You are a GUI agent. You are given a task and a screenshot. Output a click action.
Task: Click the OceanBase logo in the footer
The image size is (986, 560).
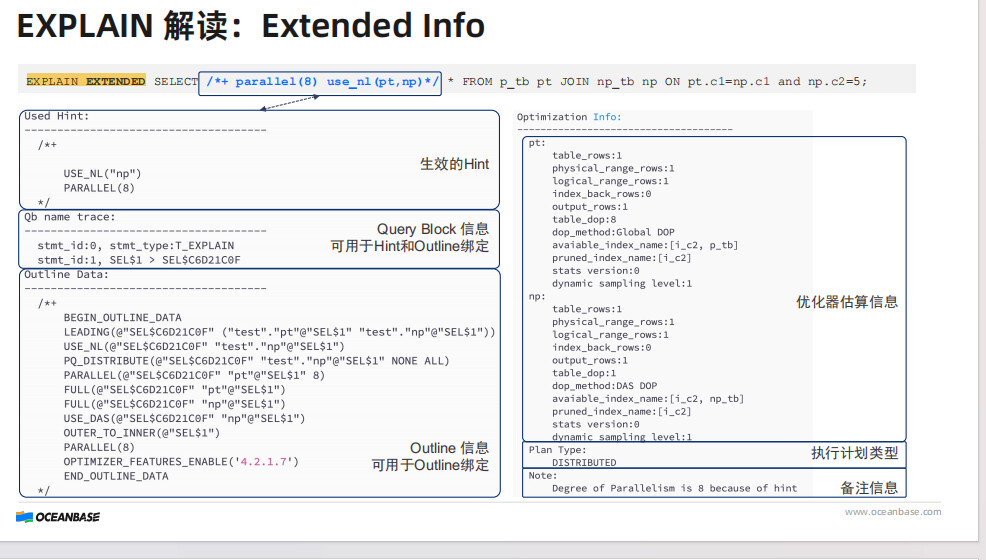[58, 517]
